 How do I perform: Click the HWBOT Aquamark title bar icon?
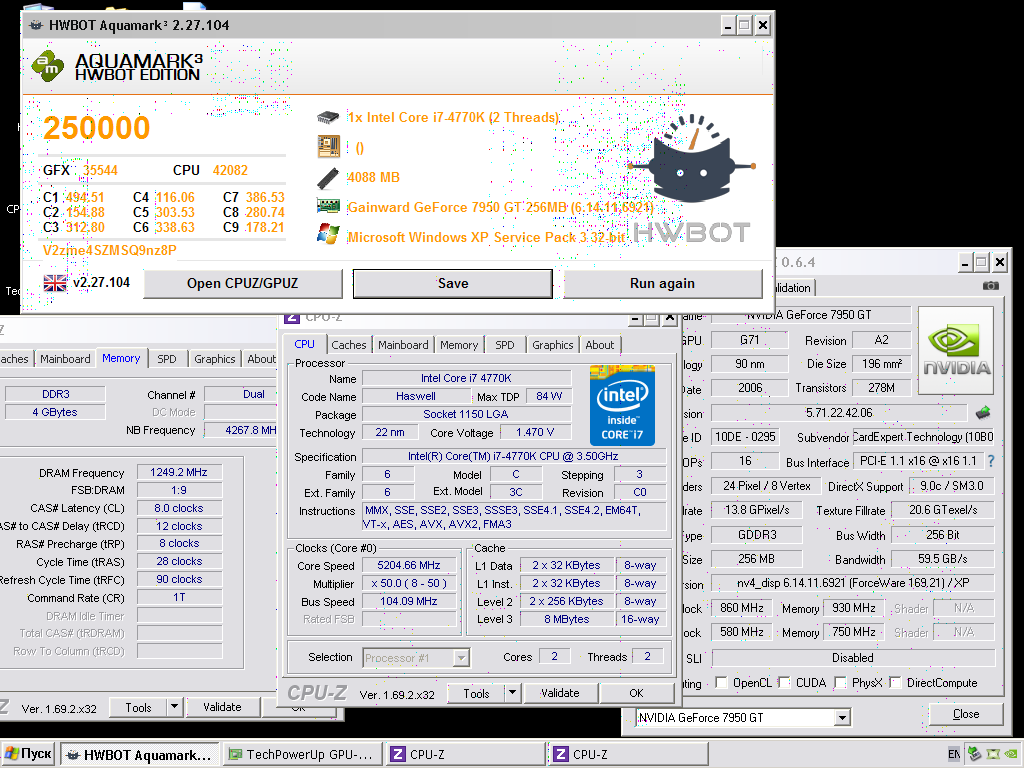pyautogui.click(x=36, y=25)
